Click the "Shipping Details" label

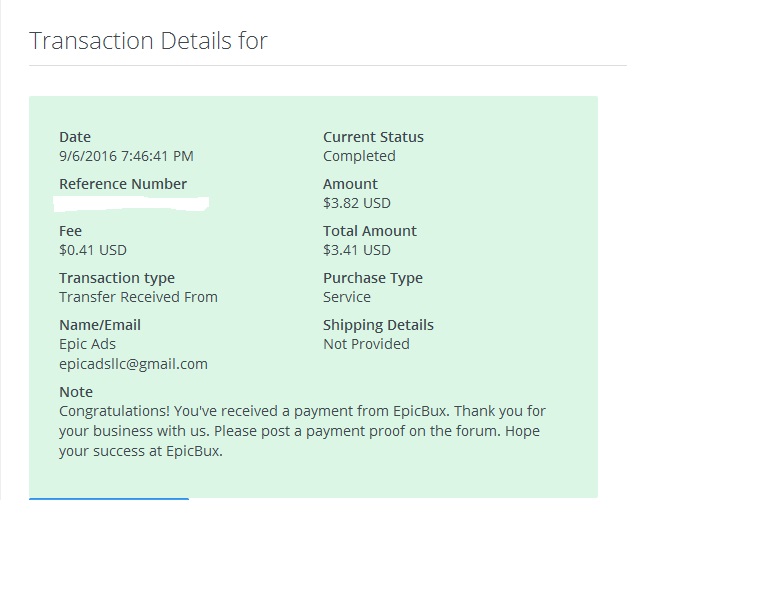point(378,325)
